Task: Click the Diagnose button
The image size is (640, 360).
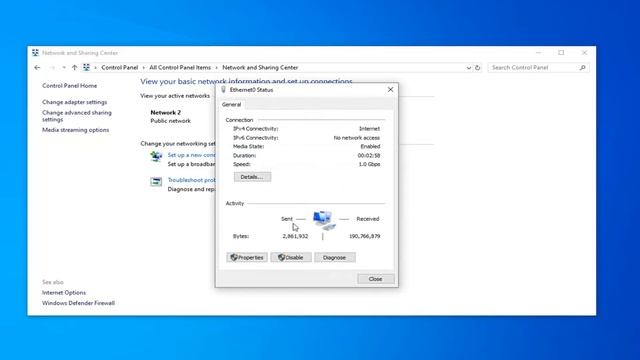Action: [x=335, y=258]
